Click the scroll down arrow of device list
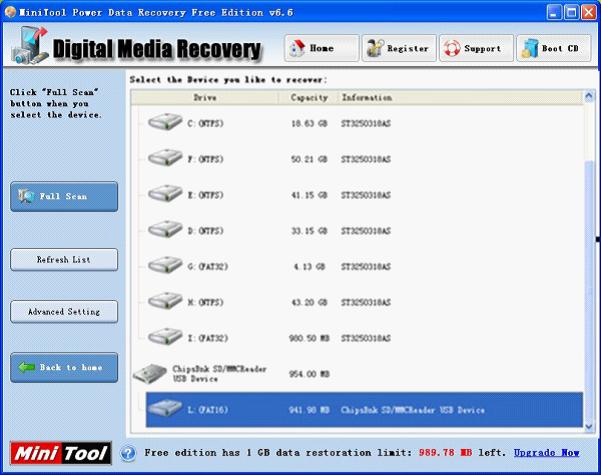The width and height of the screenshot is (601, 475). click(x=589, y=427)
